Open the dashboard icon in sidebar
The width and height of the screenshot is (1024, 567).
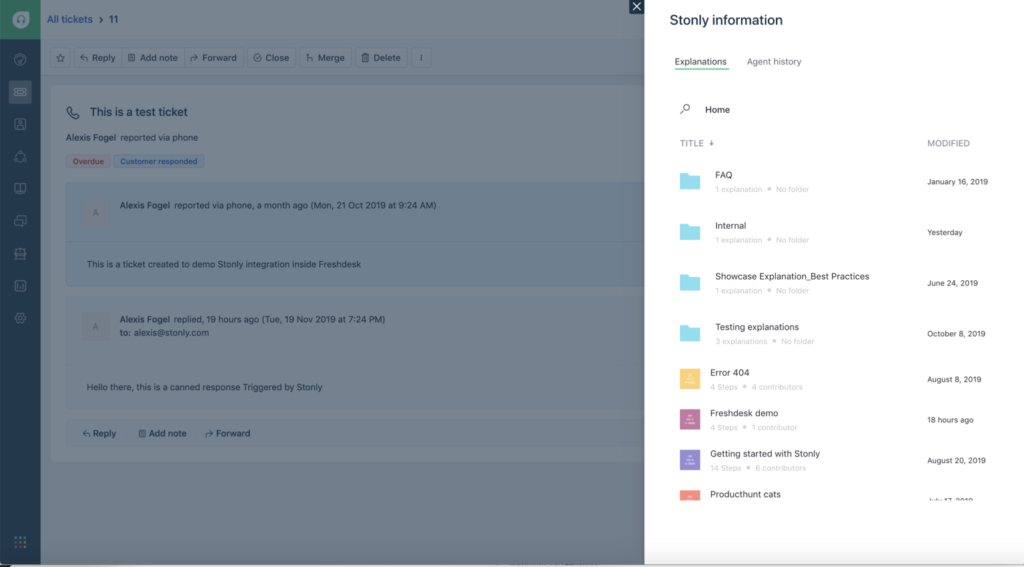coord(20,59)
